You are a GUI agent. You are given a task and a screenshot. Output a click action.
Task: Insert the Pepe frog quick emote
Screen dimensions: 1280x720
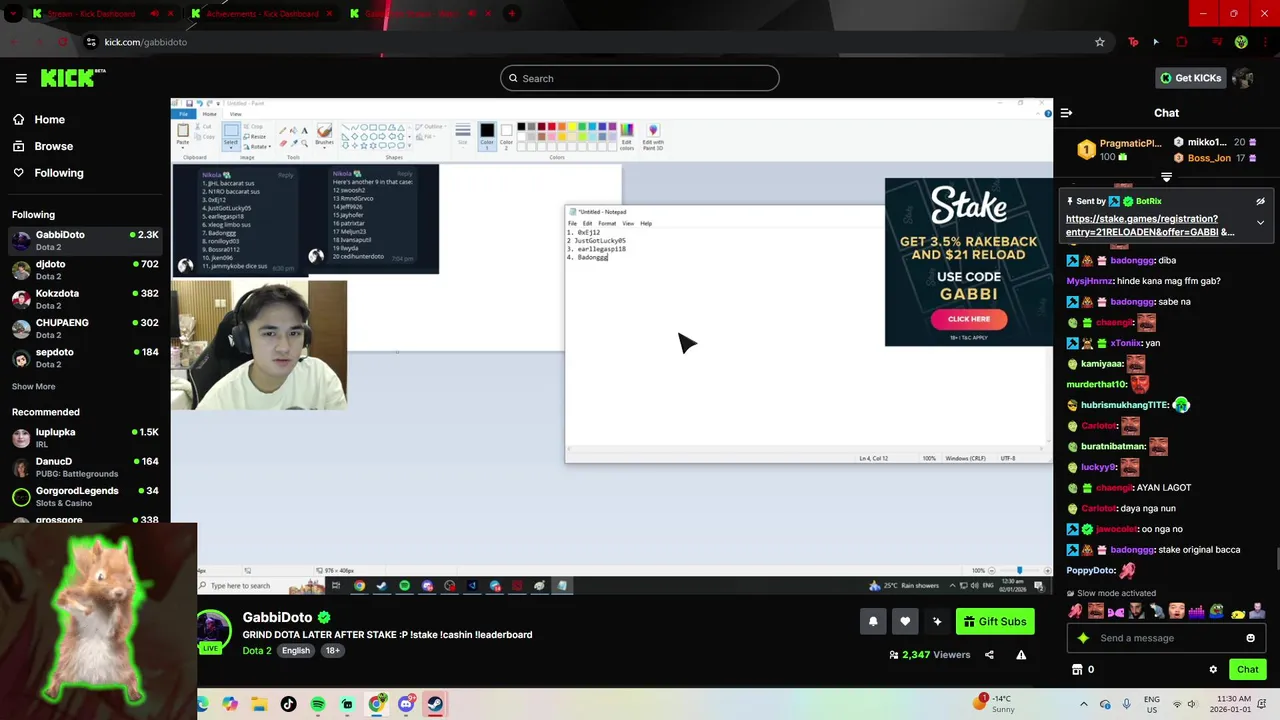coord(1217,610)
